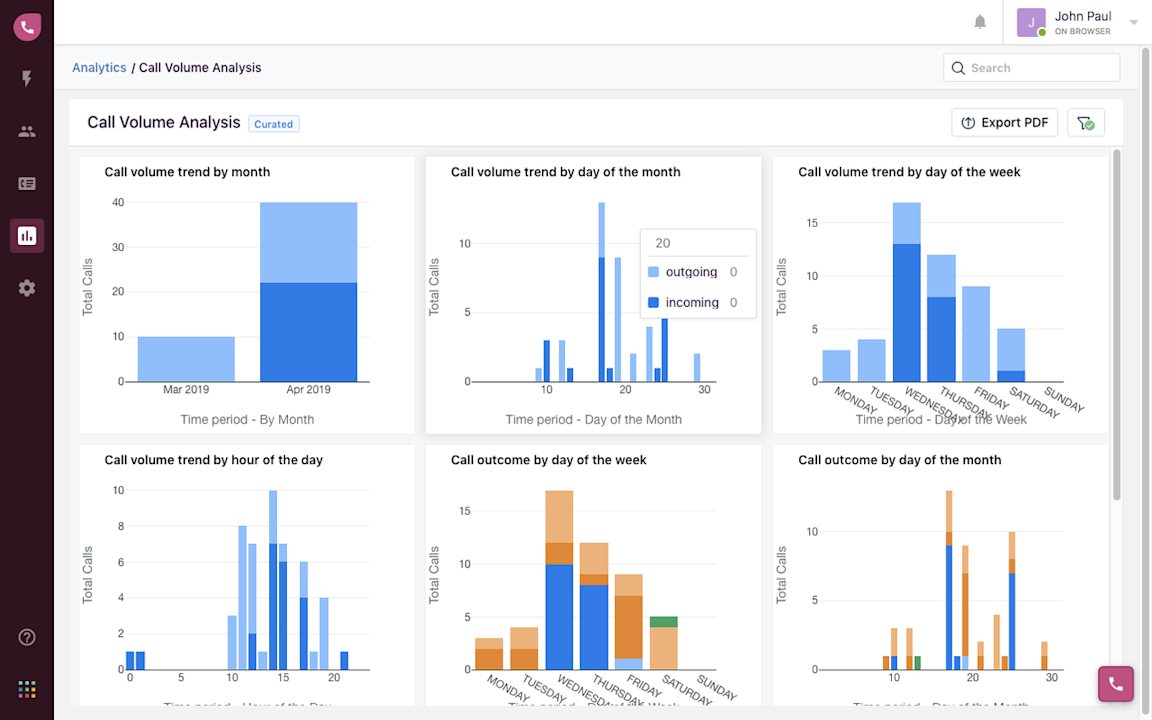Click the Wednesday bar in call outcome weekly chart
Viewport: 1152px width, 720px height.
tap(559, 580)
